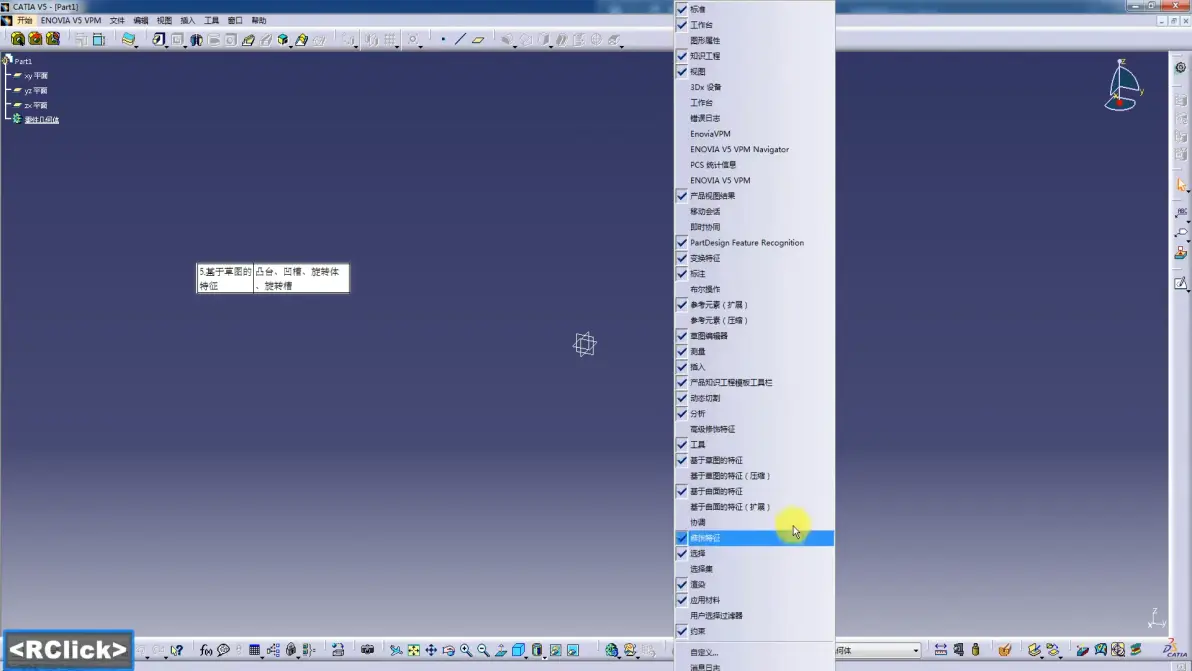Click the Measure Between icon

tap(940, 650)
